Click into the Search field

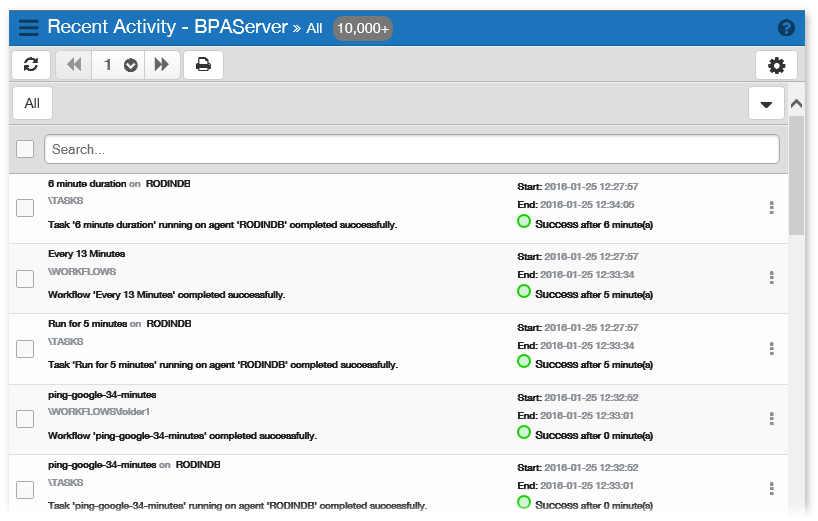click(x=411, y=149)
